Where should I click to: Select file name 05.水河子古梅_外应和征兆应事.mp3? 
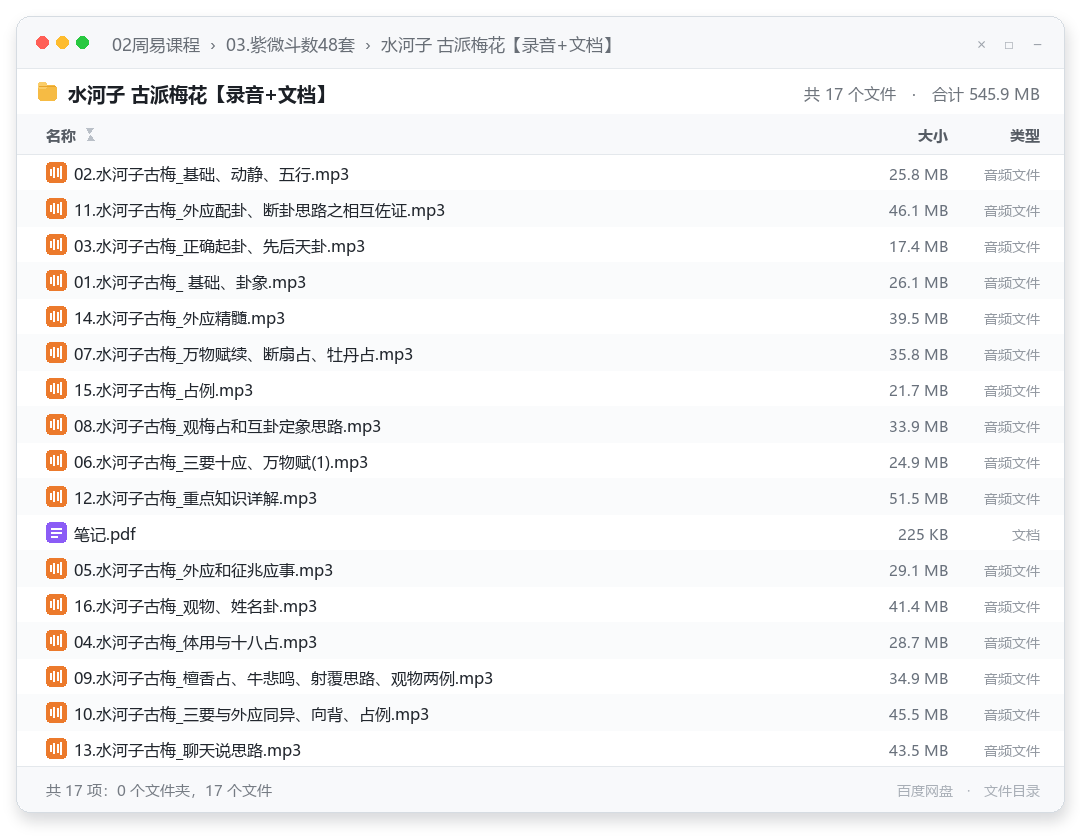pos(203,570)
